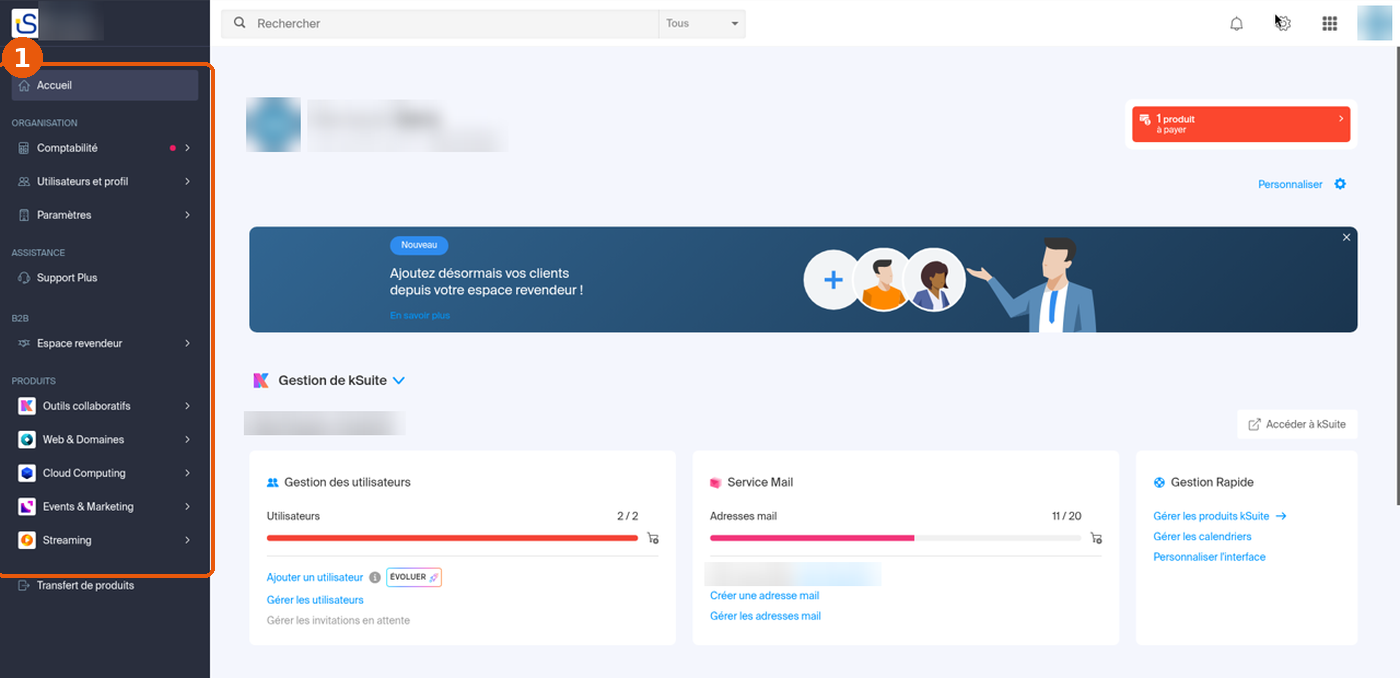Click the Comptabilité calculator icon
The height and width of the screenshot is (678, 1400).
24,148
